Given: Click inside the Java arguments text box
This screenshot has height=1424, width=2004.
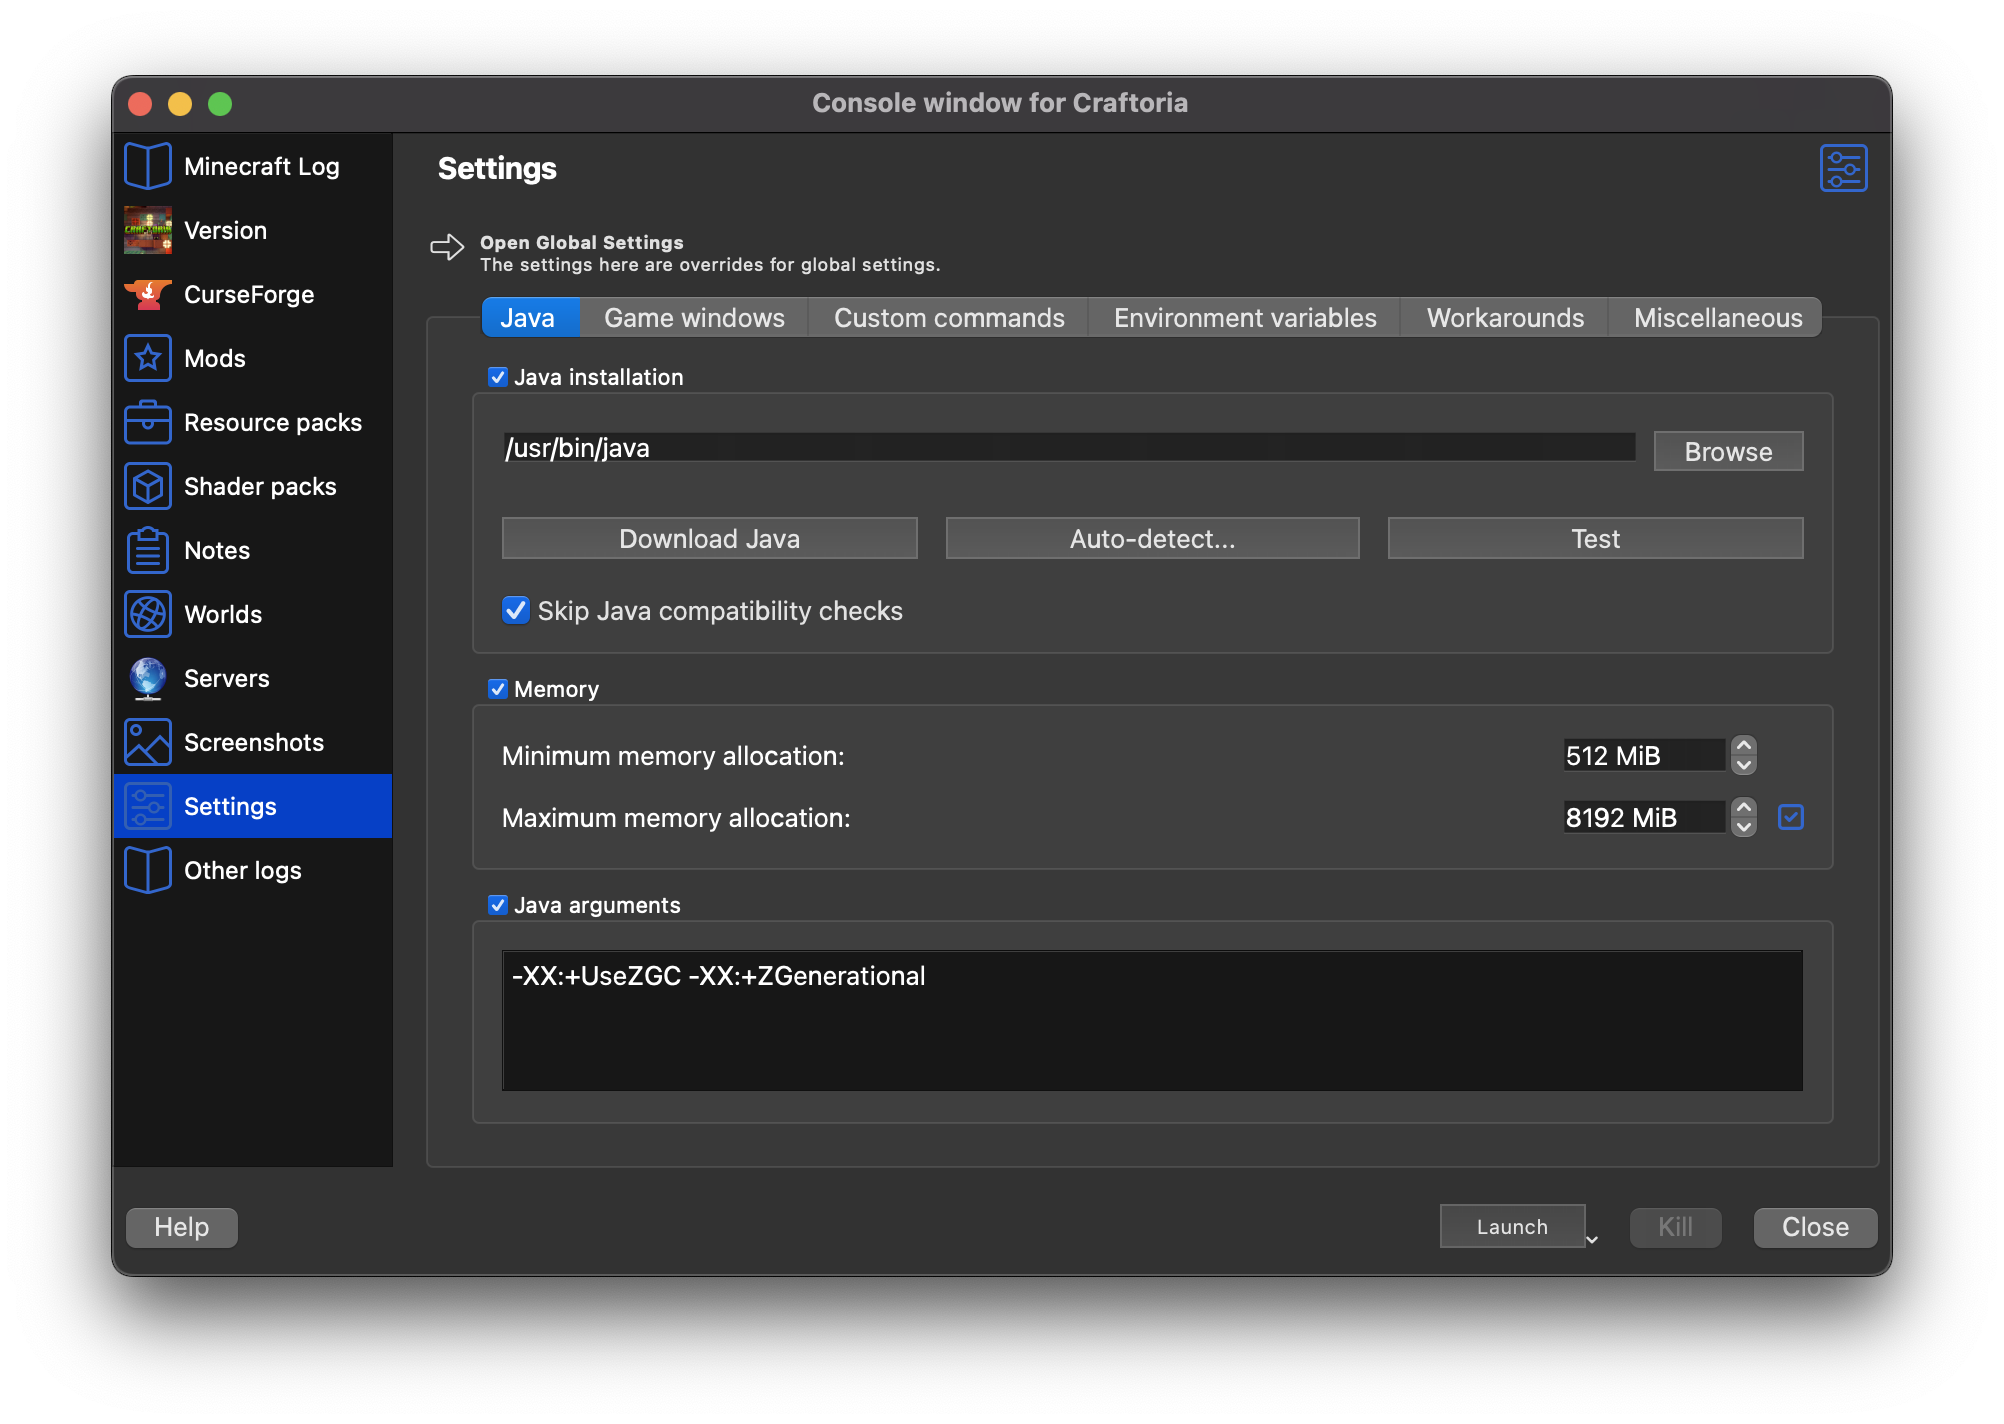Looking at the screenshot, I should [1152, 1020].
